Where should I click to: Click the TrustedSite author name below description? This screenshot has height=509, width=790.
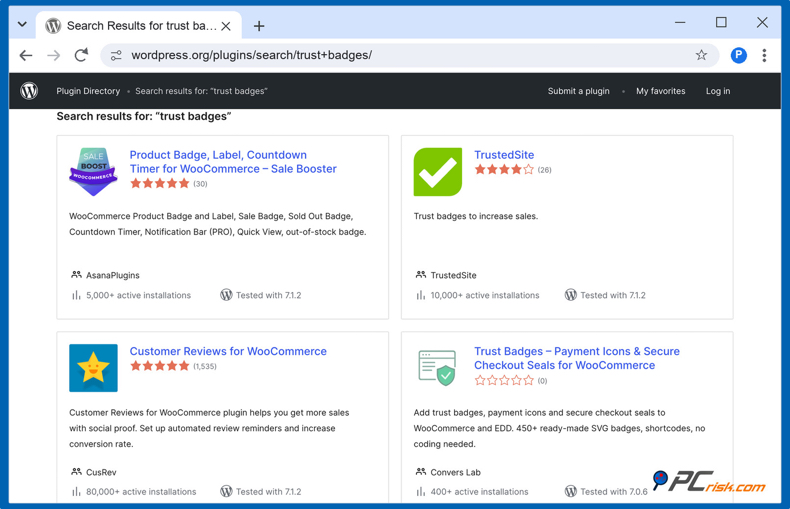tap(453, 275)
